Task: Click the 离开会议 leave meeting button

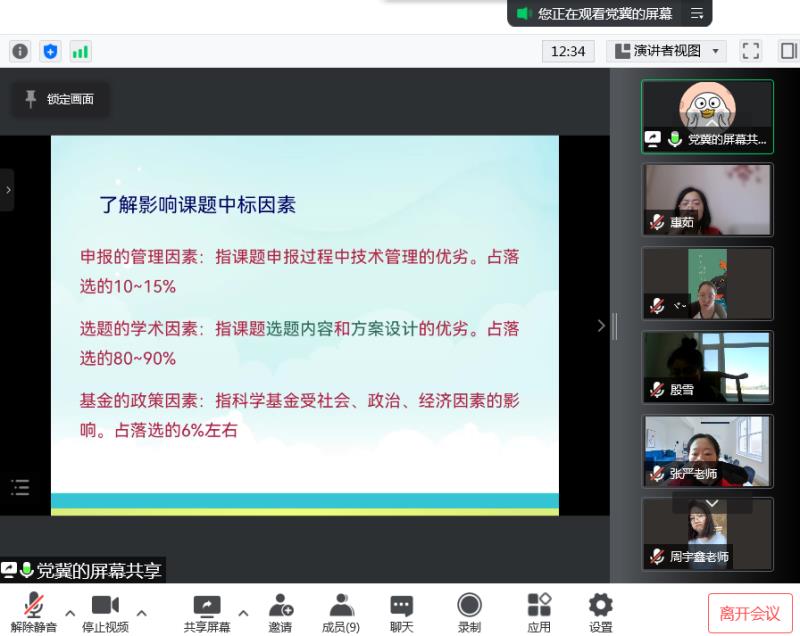Action: pos(750,613)
